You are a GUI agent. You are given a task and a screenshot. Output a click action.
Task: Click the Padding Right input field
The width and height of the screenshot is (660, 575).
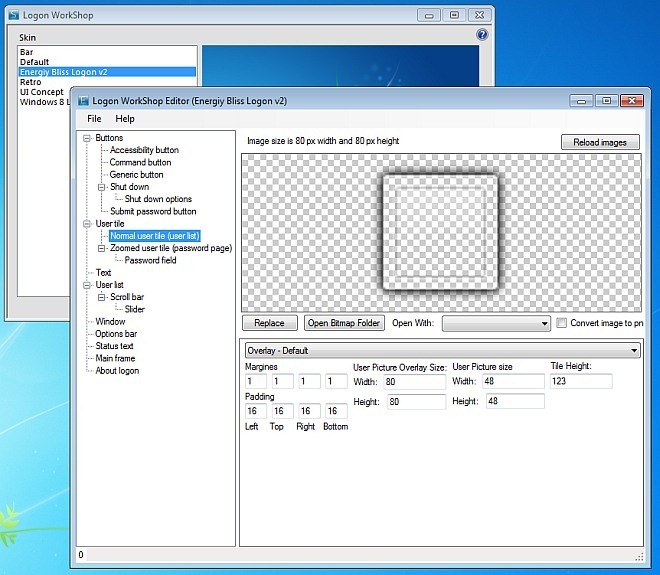pyautogui.click(x=309, y=411)
